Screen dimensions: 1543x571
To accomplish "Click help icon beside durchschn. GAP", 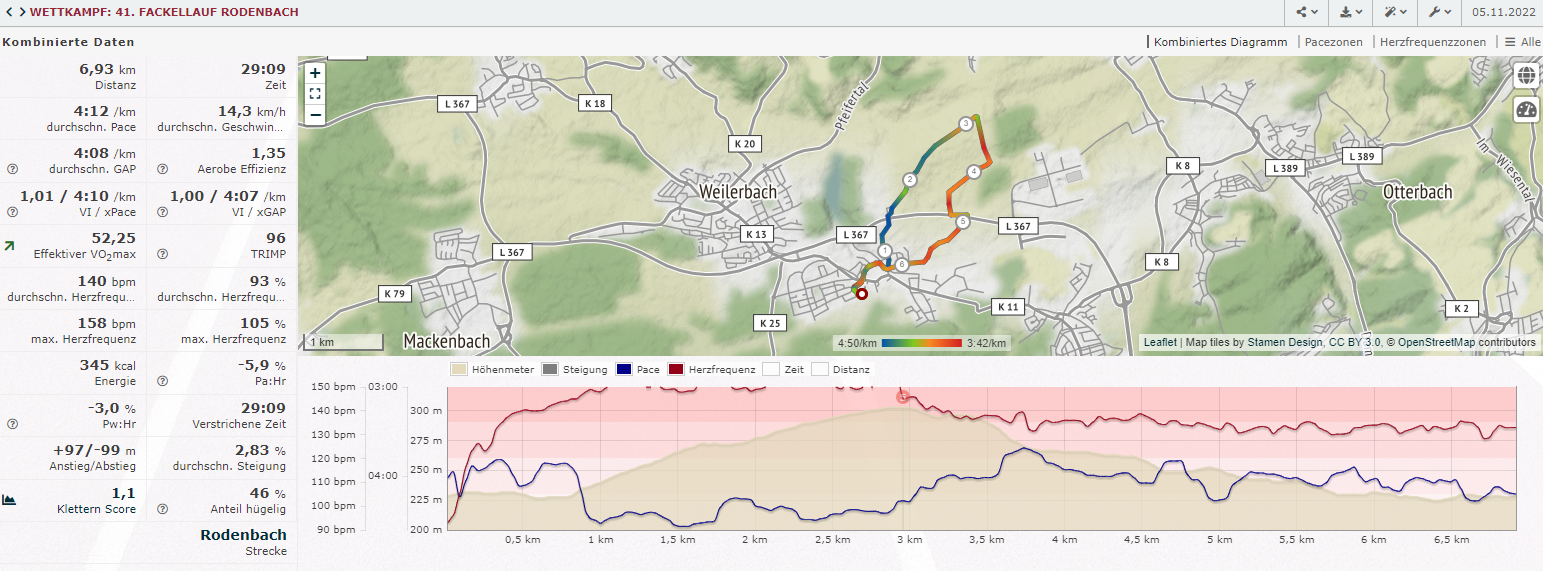I will coord(12,169).
